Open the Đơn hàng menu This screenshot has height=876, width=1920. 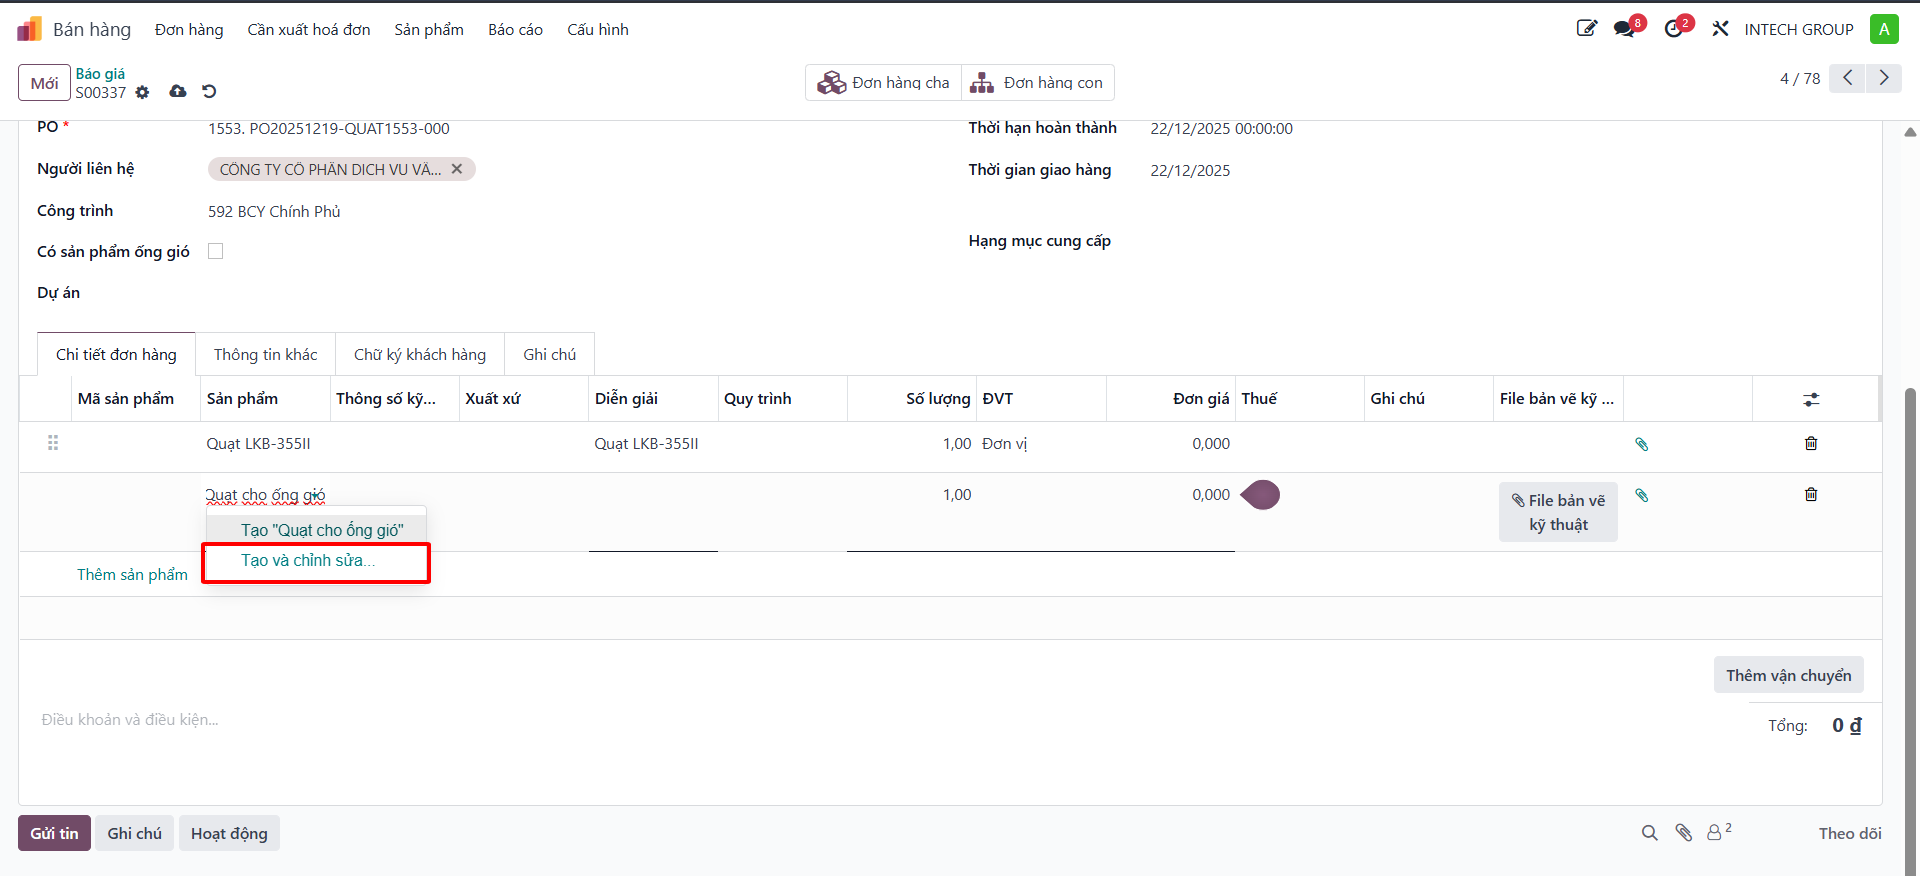pyautogui.click(x=189, y=30)
